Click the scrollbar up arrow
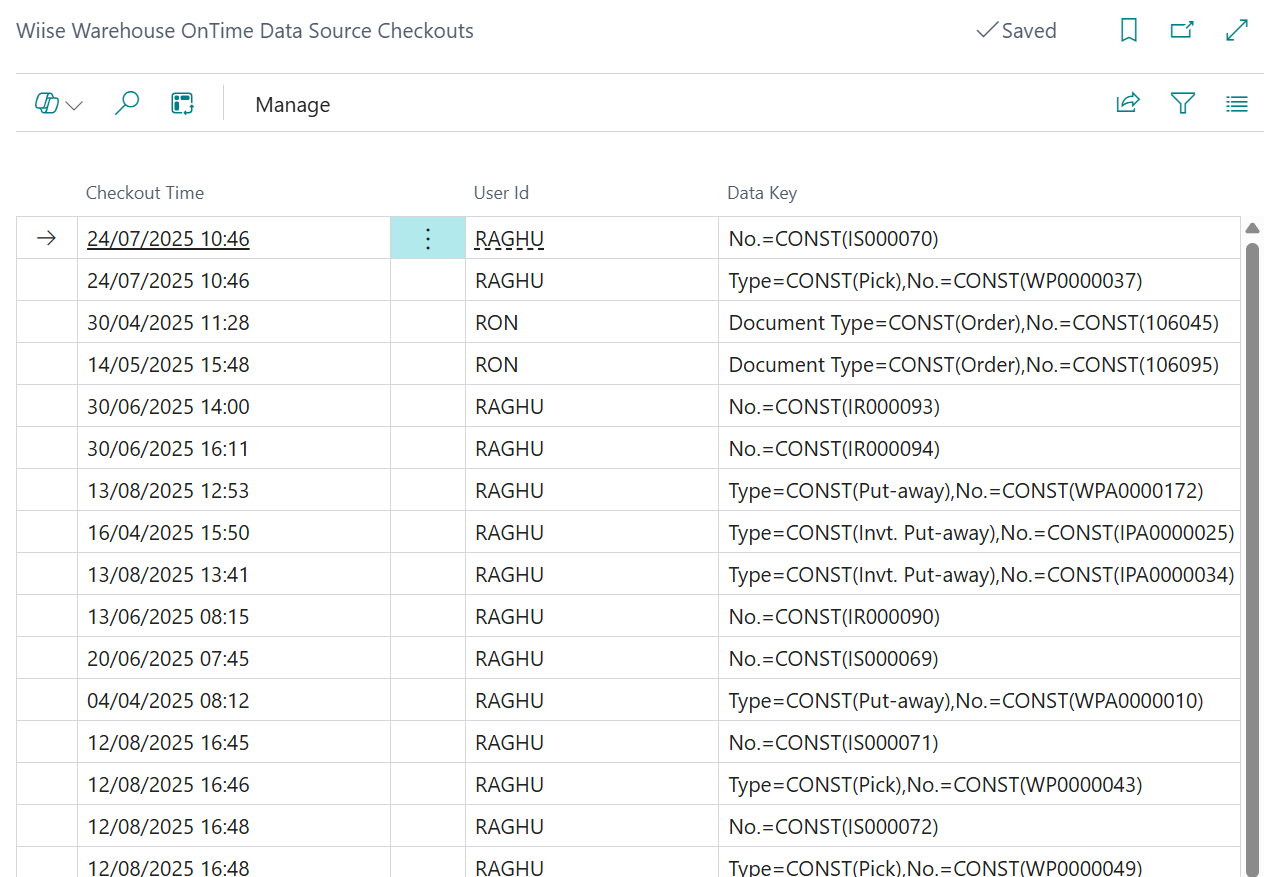Viewport: 1280px width, 877px height. (1252, 228)
